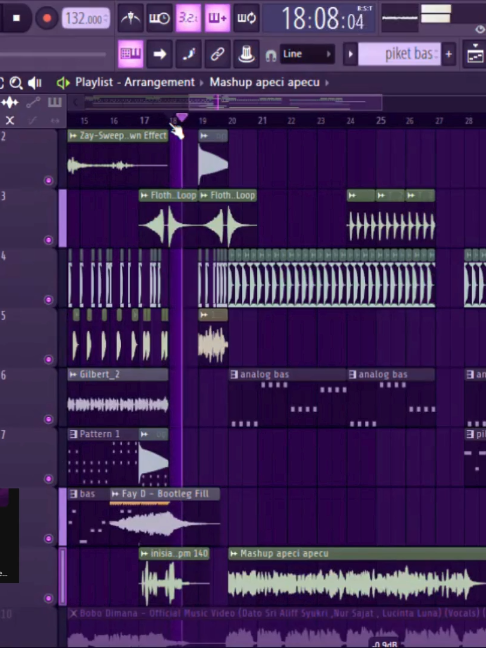Mute track 2 with its pink dot
Viewport: 486px width, 648px height.
(48, 180)
